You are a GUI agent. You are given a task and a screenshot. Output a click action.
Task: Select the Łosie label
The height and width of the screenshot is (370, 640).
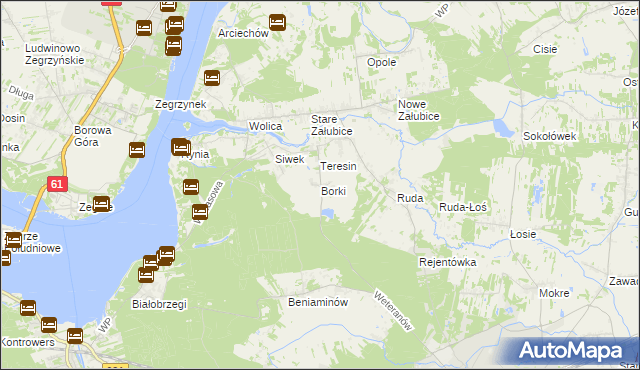[523, 234]
